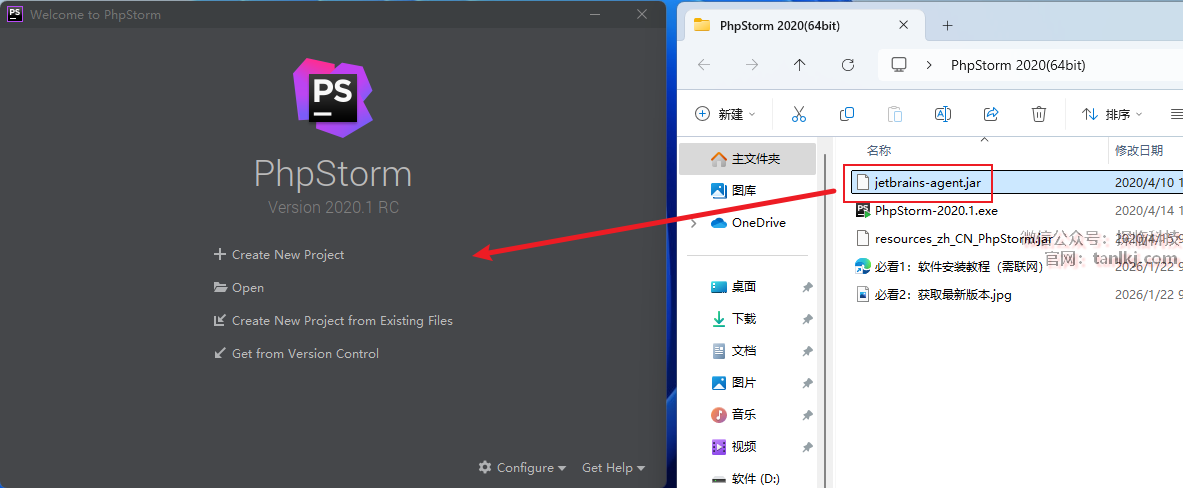Screen dimensions: 1183x488
Task: Click the plus icon beside Create New Project
Action: tap(220, 255)
